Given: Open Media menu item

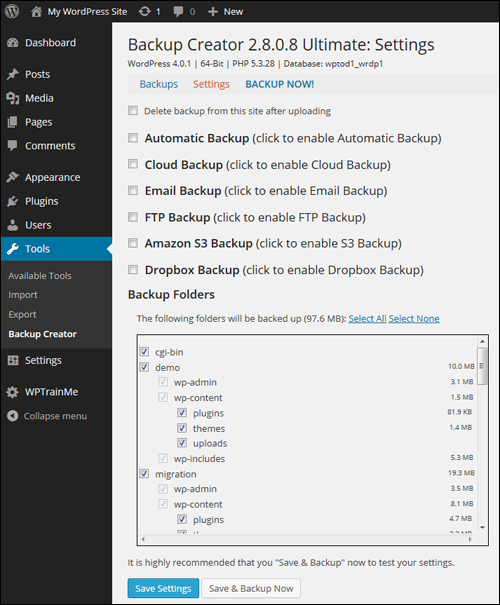Looking at the screenshot, I should pyautogui.click(x=39, y=98).
